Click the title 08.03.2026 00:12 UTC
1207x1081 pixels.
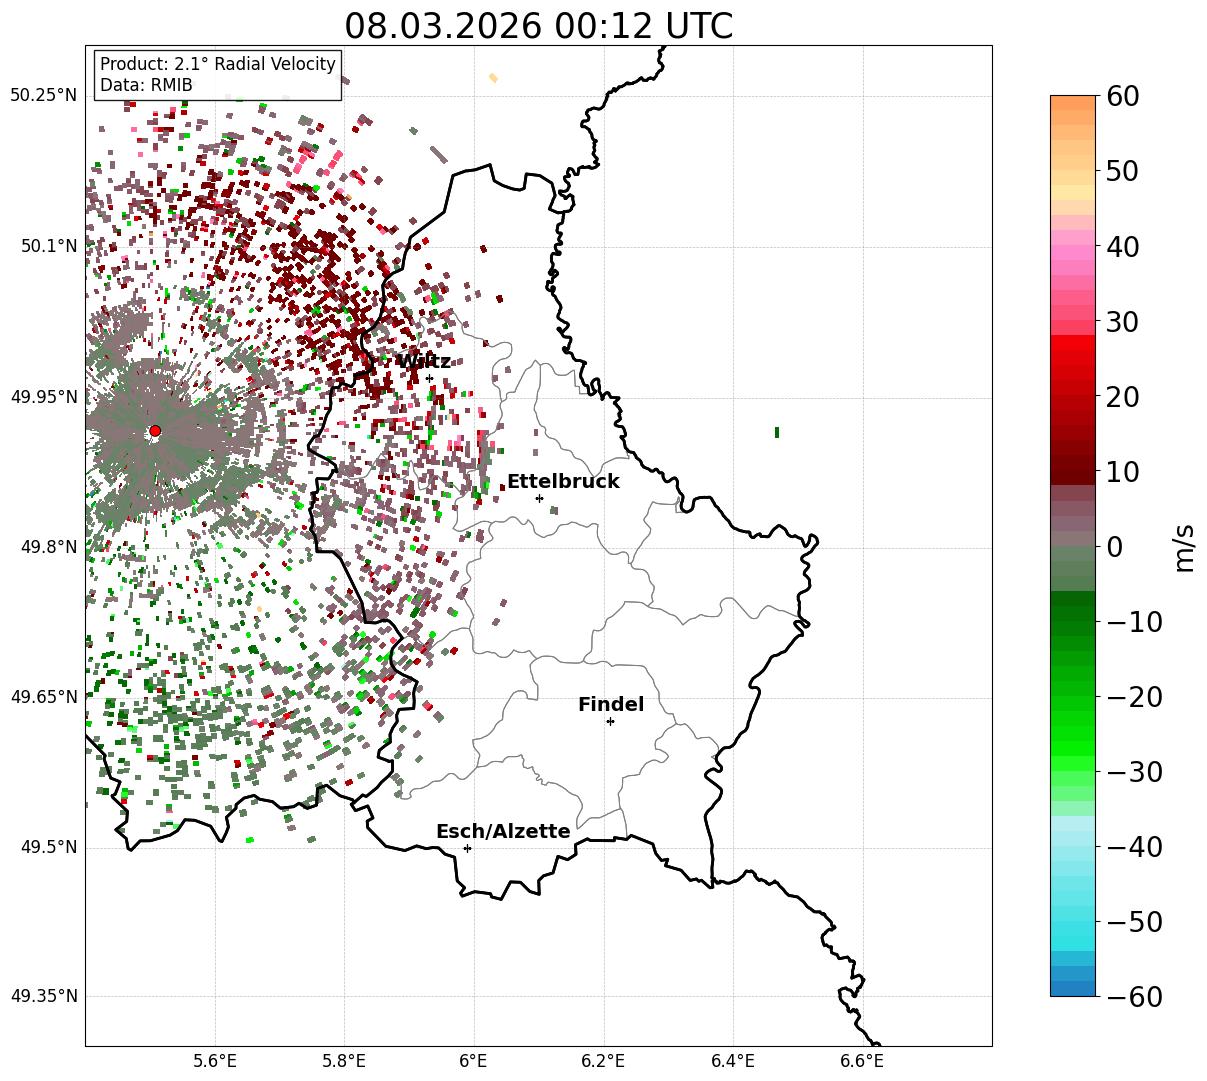538,26
